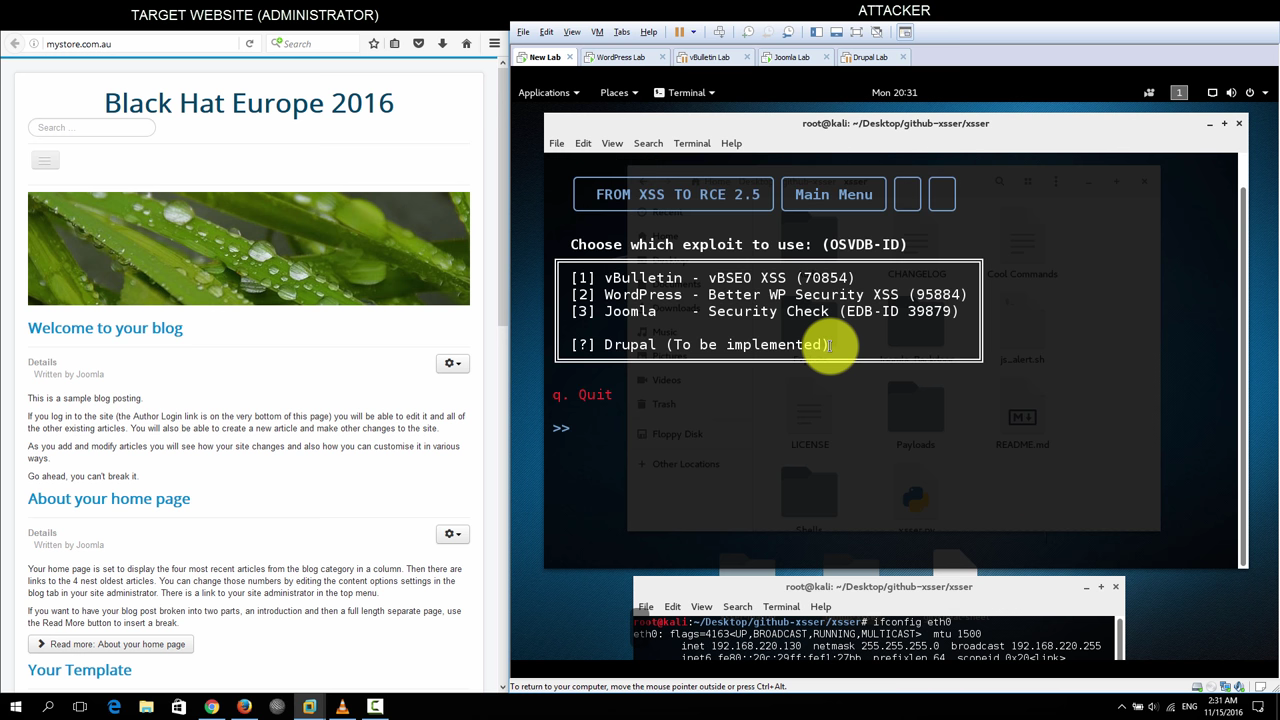Open the VMware Edit menu
Viewport: 1280px width, 720px height.
(547, 32)
